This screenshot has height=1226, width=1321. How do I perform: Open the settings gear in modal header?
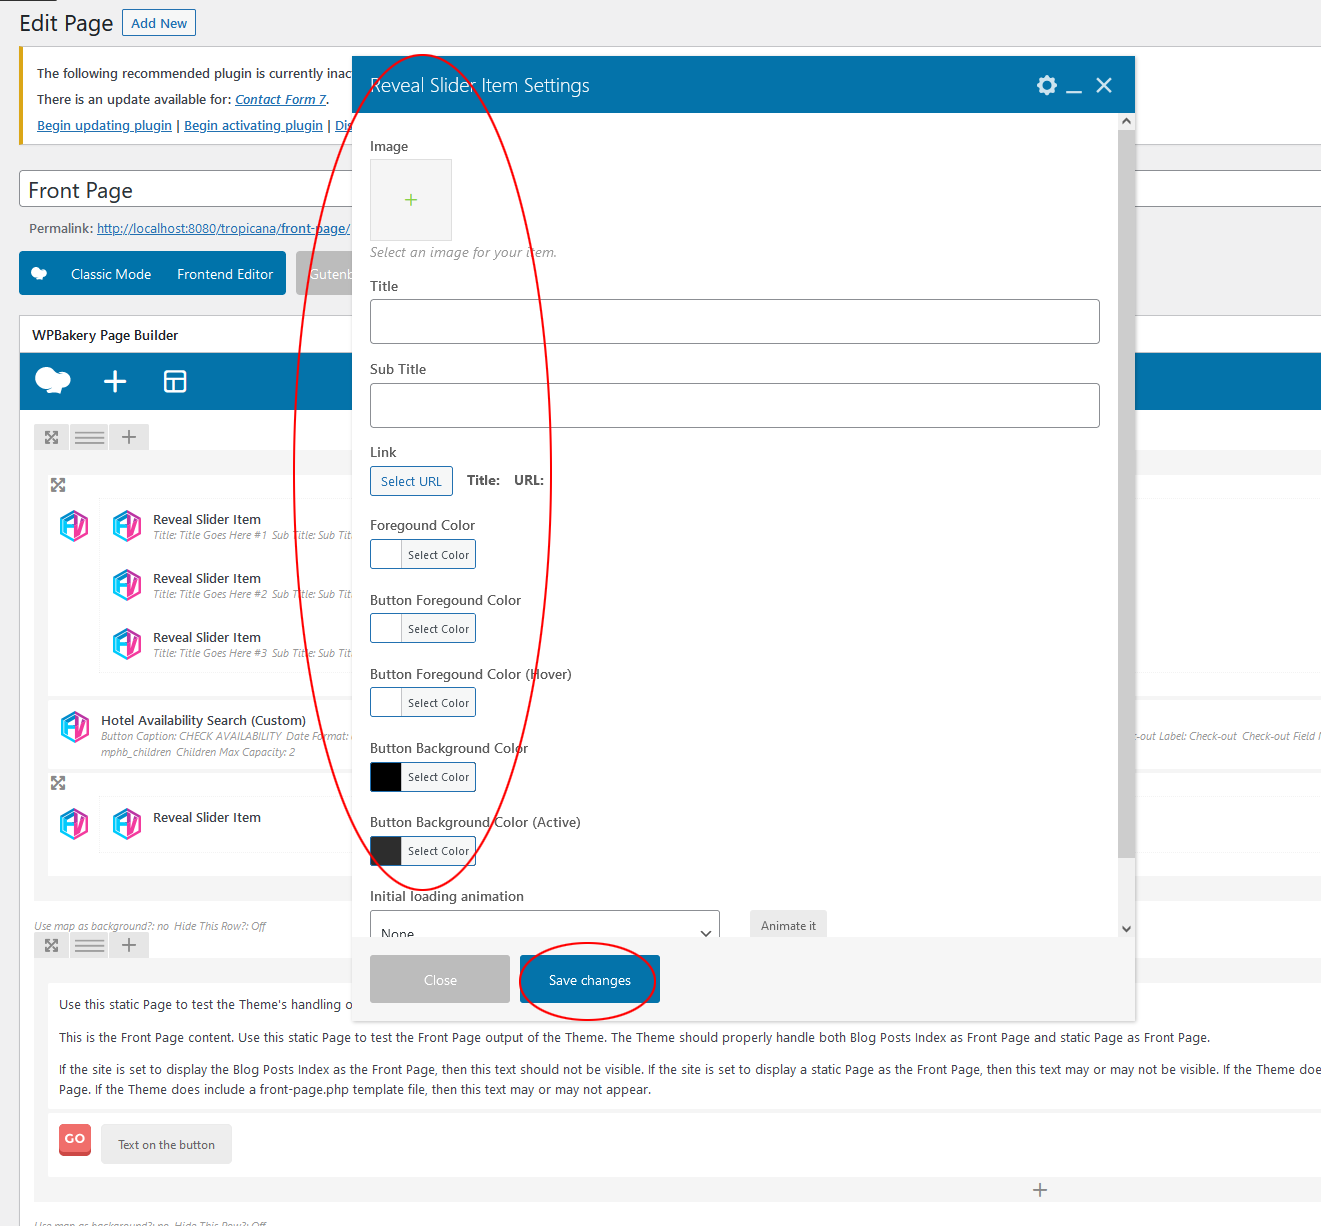(x=1046, y=85)
